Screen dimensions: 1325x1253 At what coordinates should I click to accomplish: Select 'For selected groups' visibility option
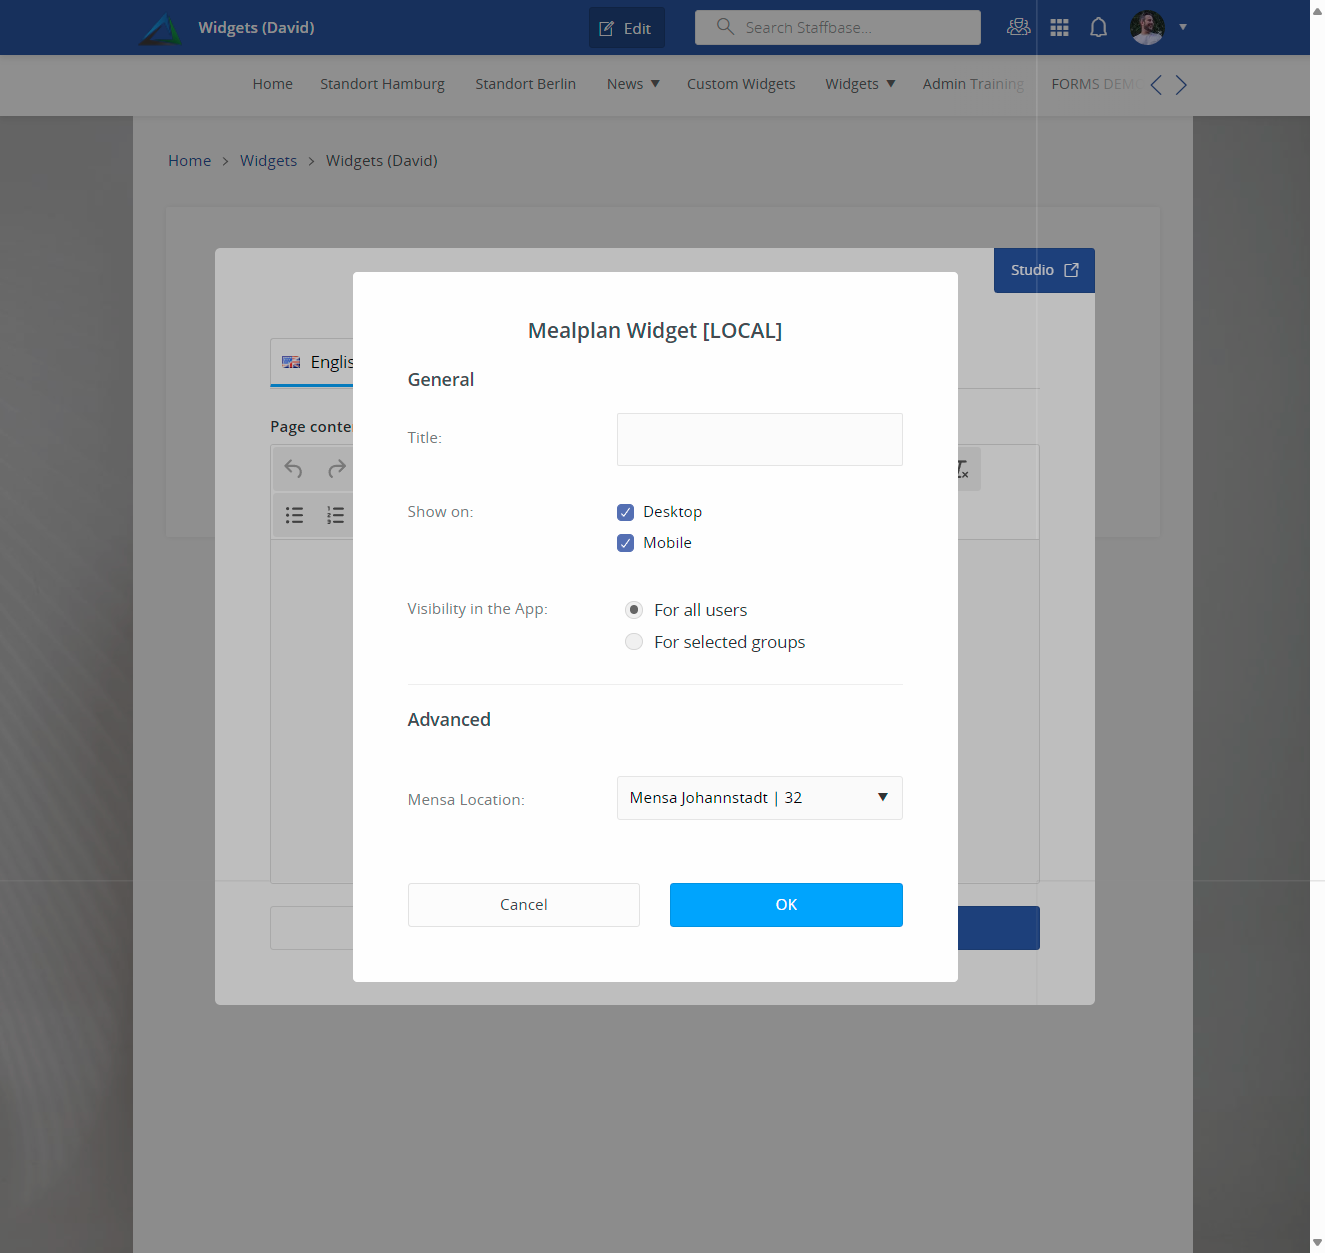pos(634,641)
